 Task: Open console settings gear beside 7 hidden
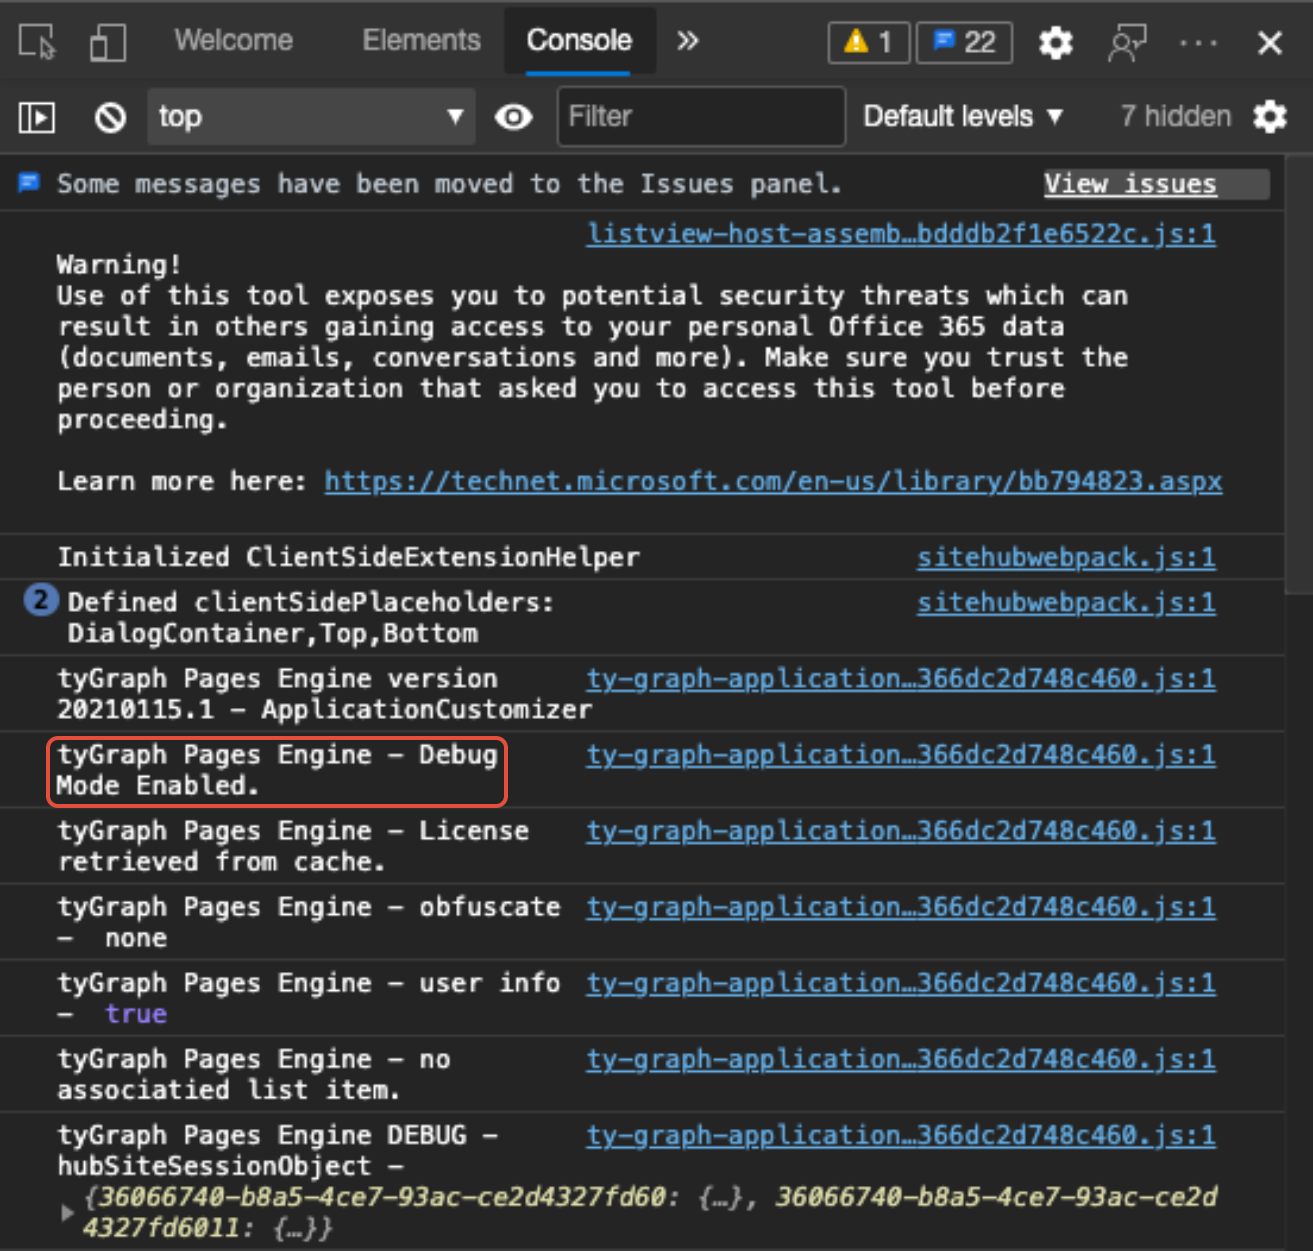(x=1269, y=117)
